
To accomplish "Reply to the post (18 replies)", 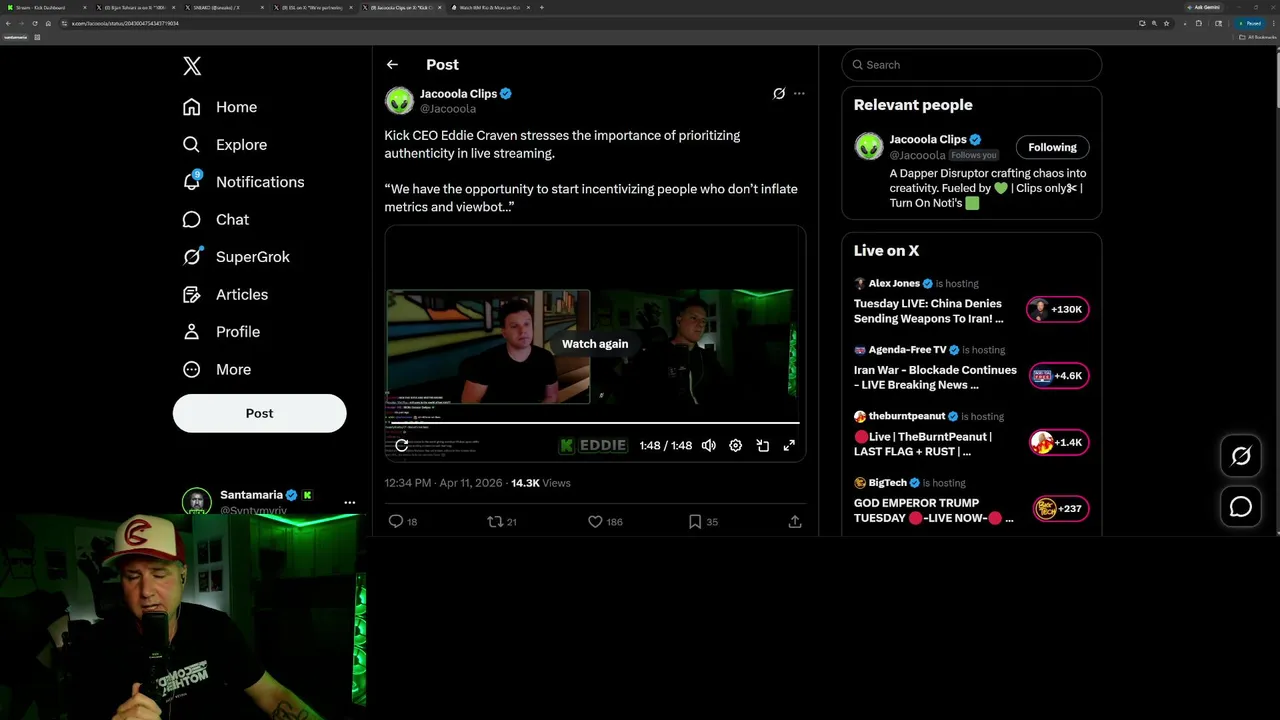I will pos(403,521).
